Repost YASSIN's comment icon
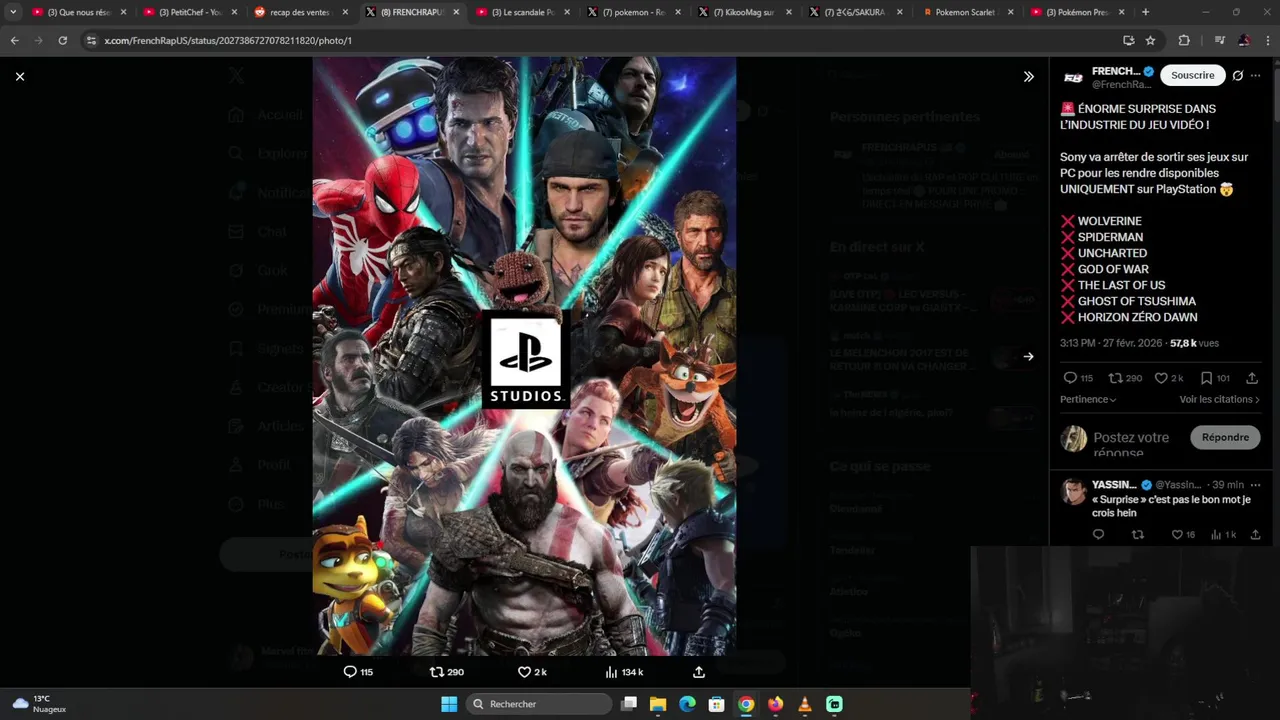 [1137, 535]
